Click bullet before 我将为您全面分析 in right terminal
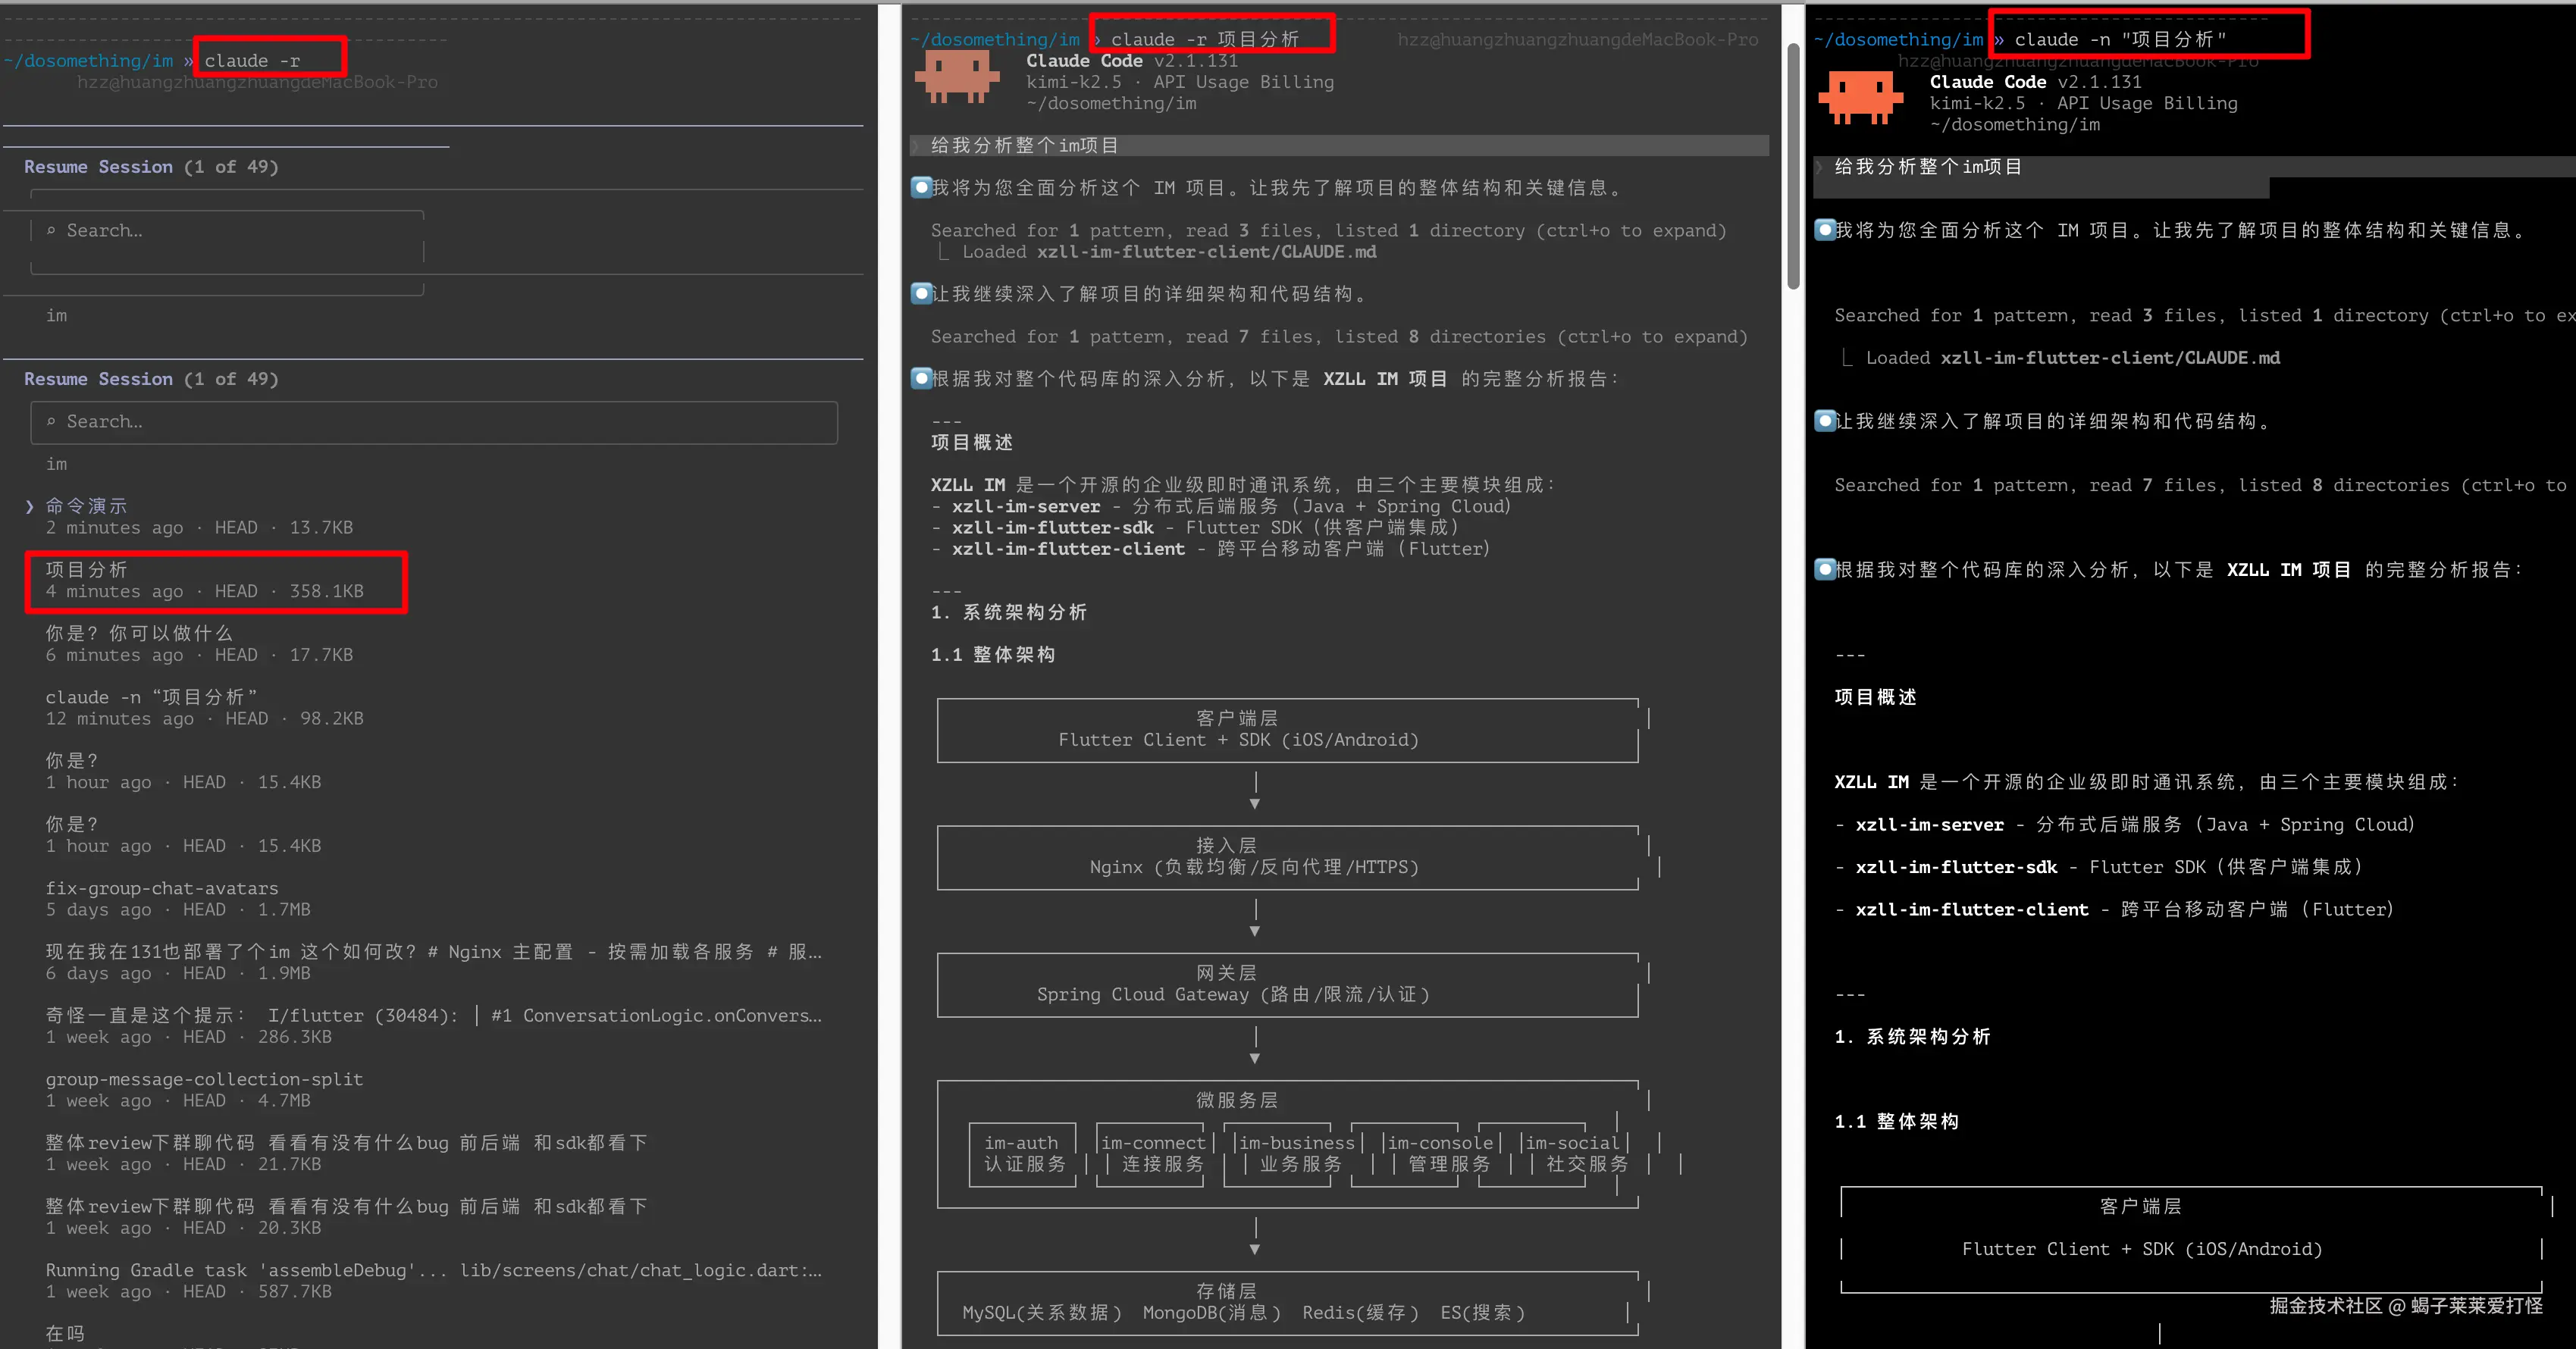Viewport: 2576px width, 1349px height. [x=1825, y=230]
